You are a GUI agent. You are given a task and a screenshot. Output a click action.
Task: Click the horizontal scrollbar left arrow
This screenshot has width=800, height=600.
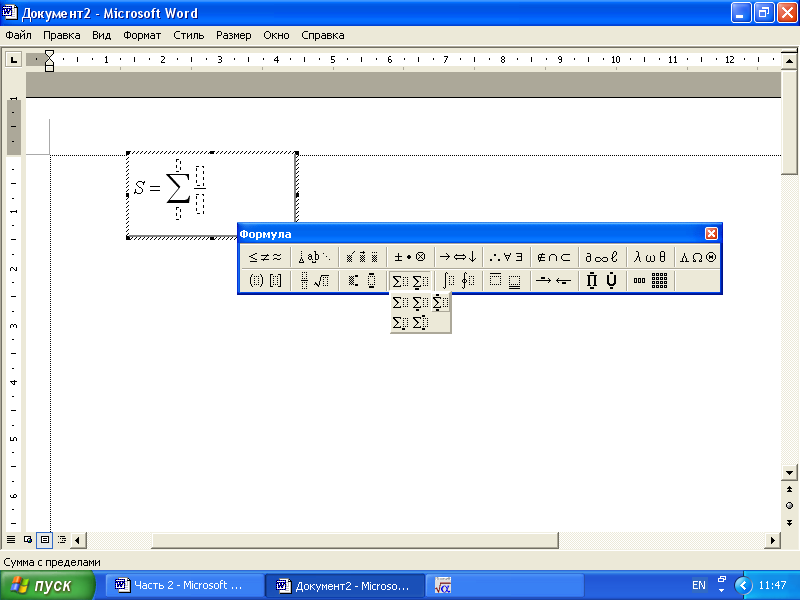[78, 540]
